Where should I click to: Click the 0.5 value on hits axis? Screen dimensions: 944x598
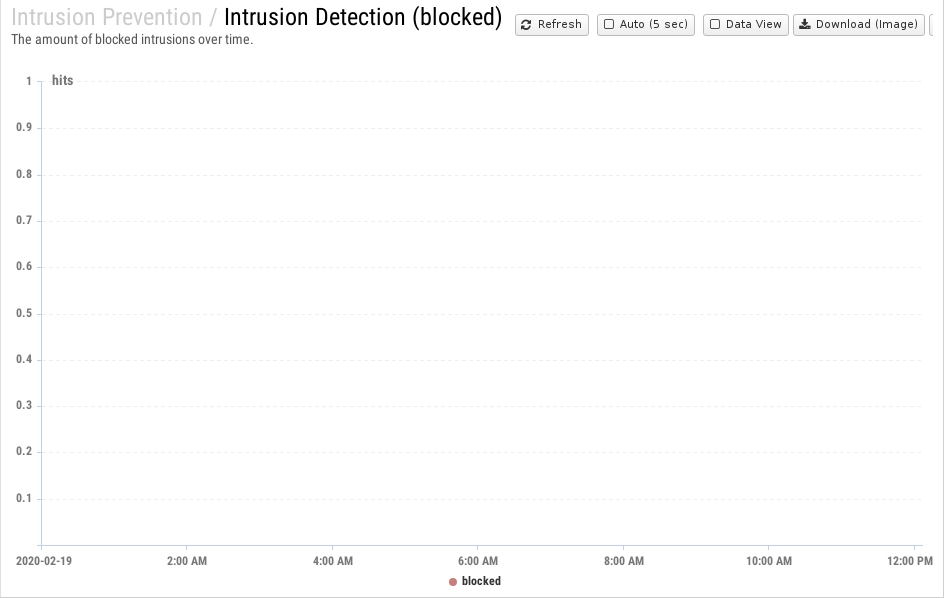(24, 313)
